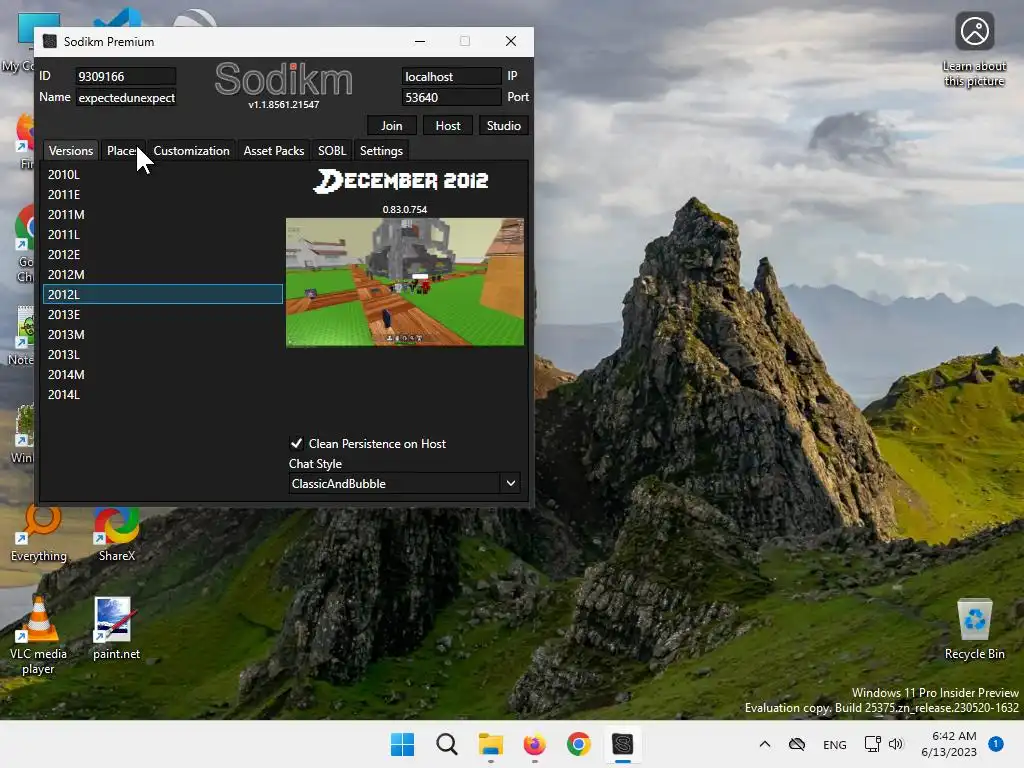Click the Host button
Screen dimensions: 1024x768
pos(448,125)
